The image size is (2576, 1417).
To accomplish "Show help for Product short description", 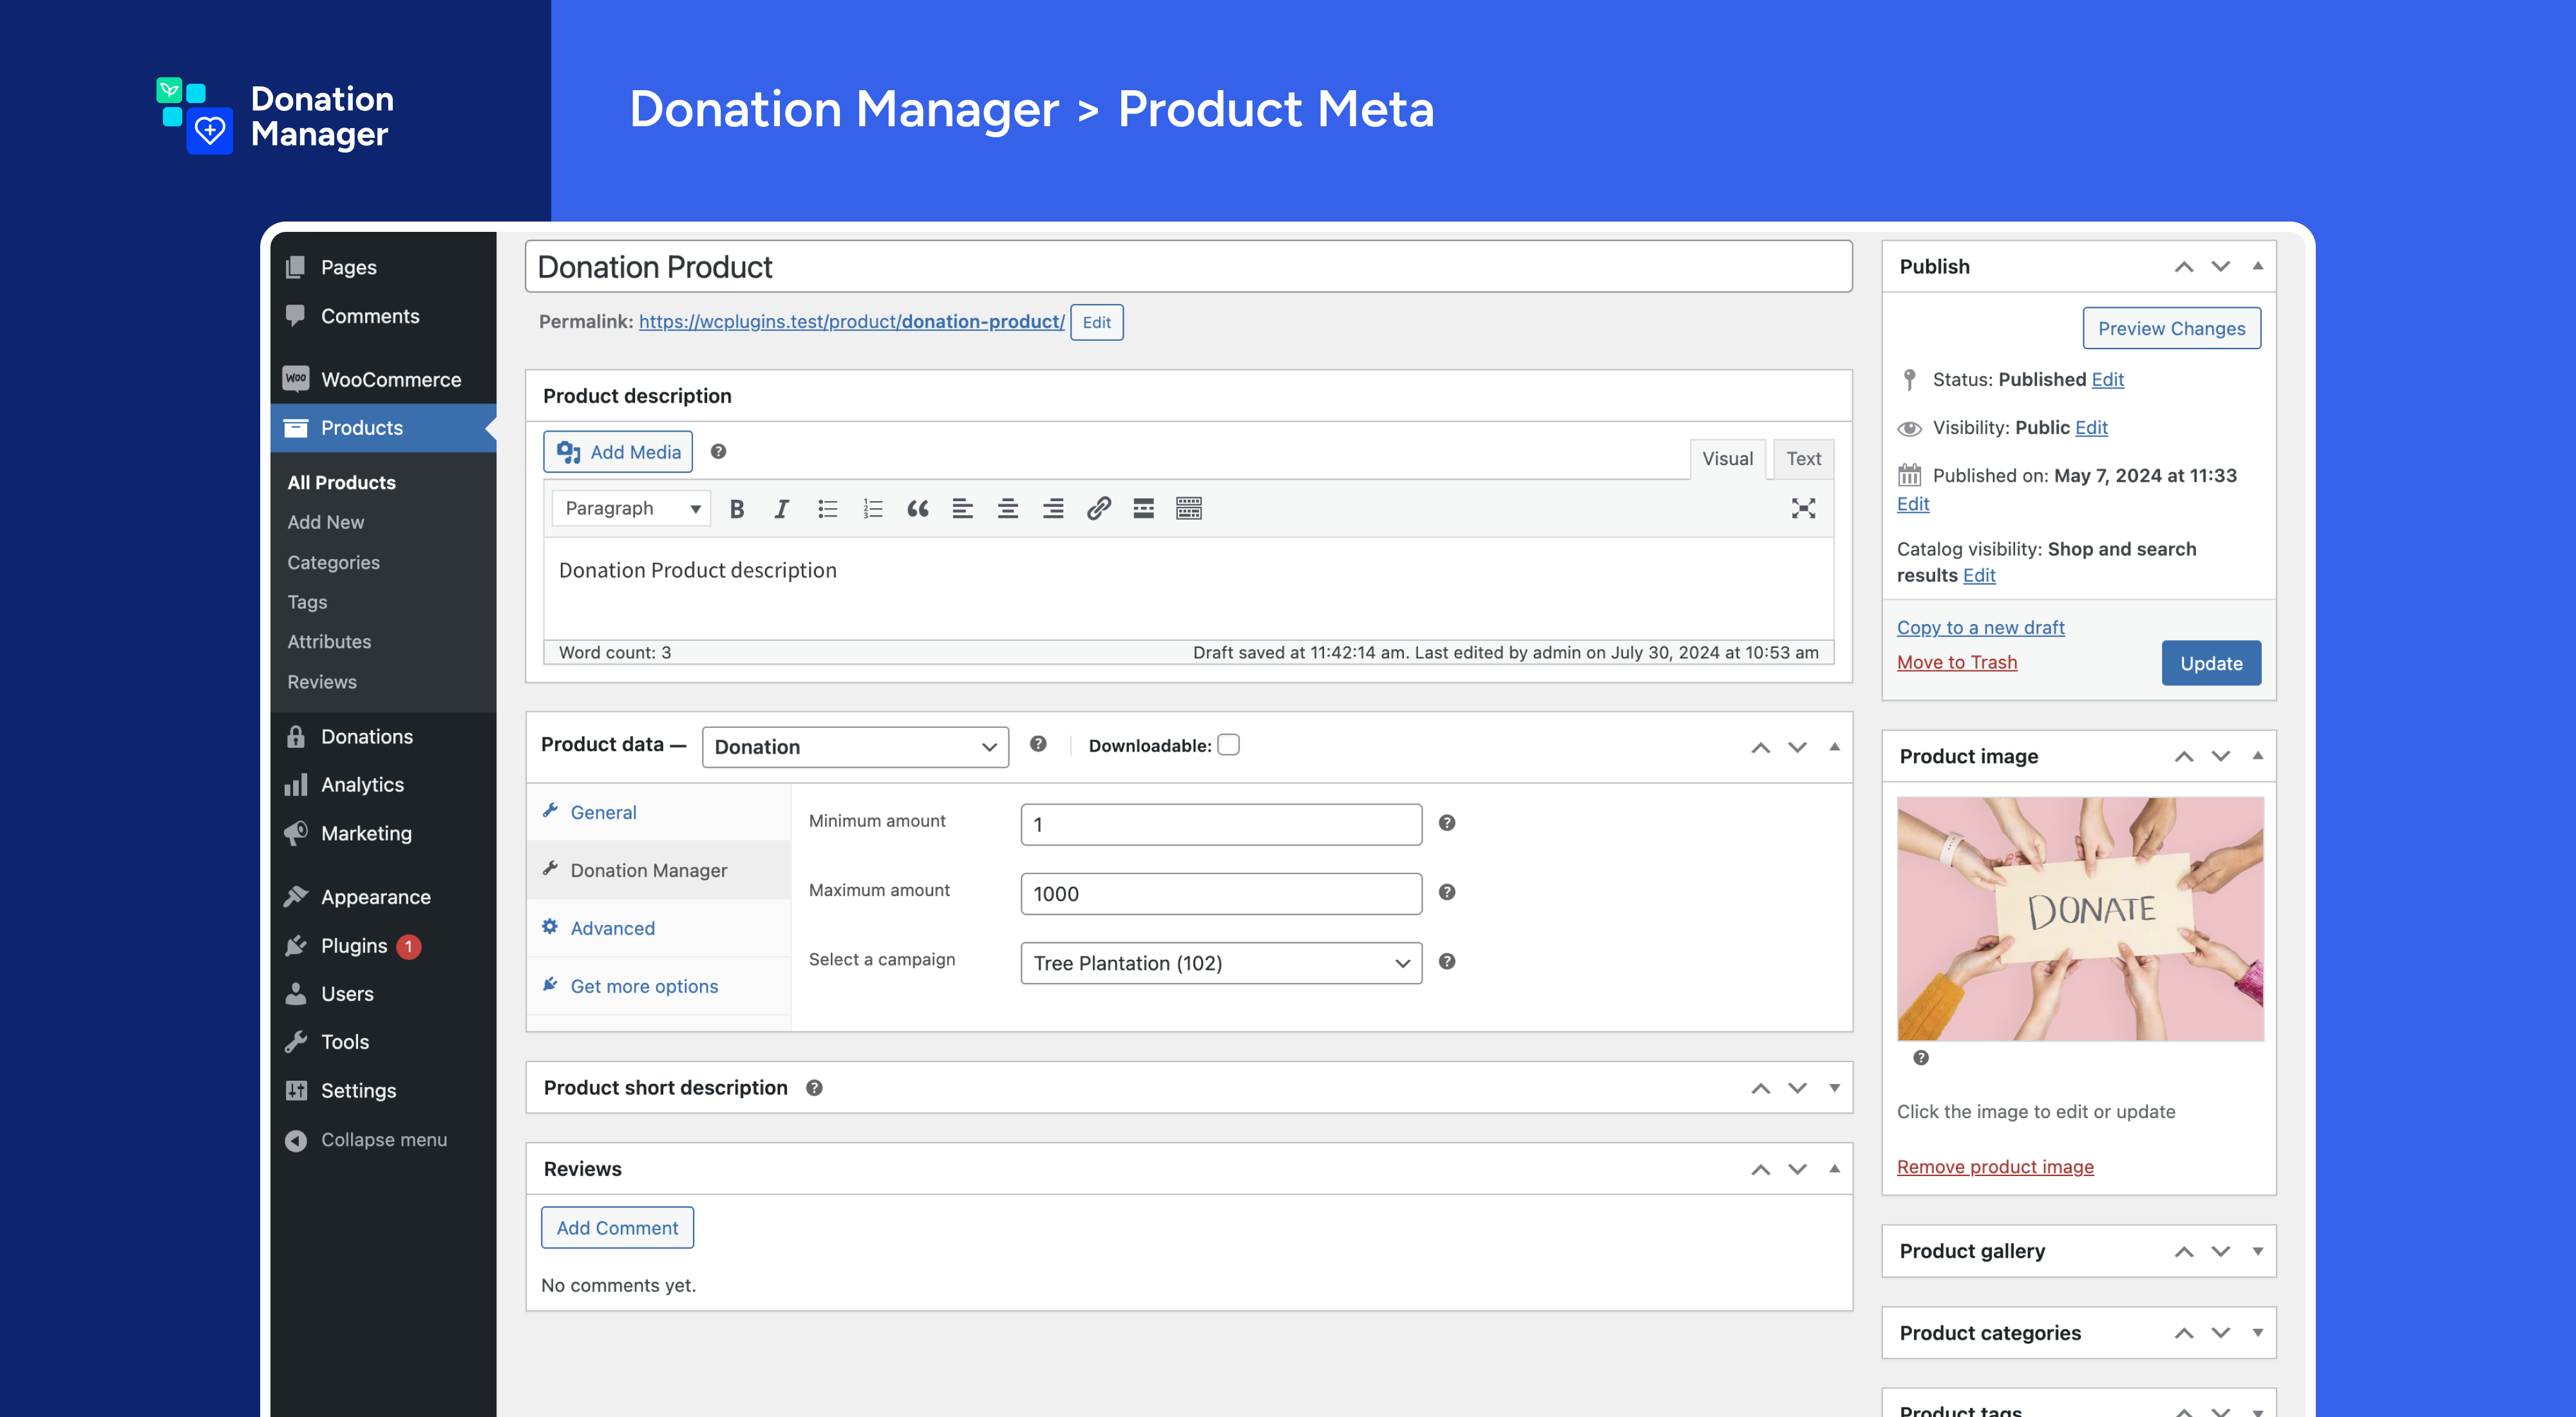I will 814,1088.
